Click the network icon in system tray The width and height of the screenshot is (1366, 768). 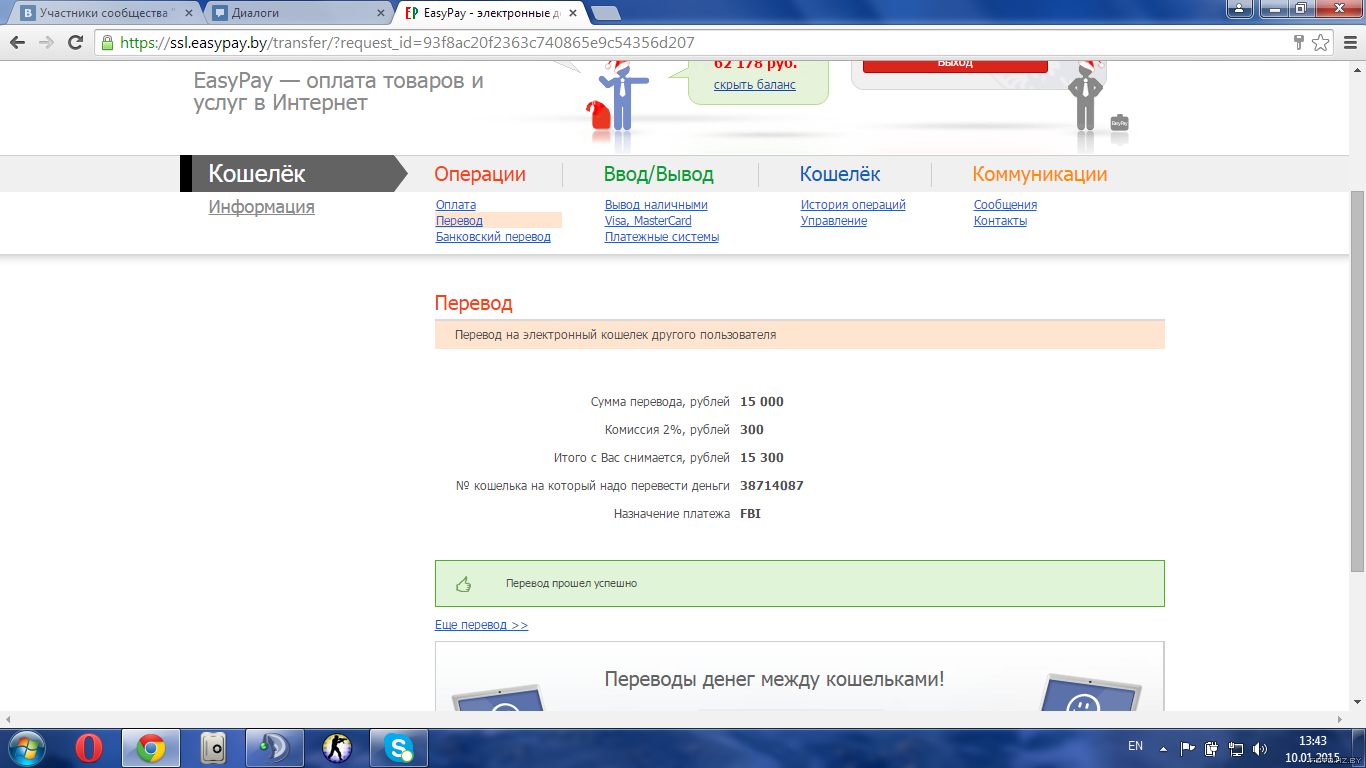(x=1236, y=748)
